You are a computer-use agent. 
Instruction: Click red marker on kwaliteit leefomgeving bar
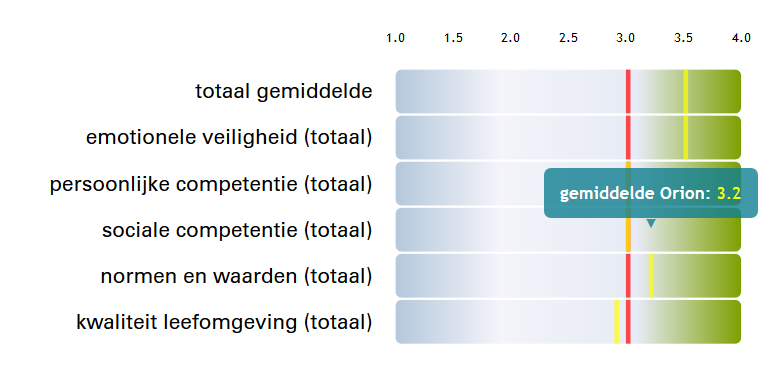click(x=628, y=322)
